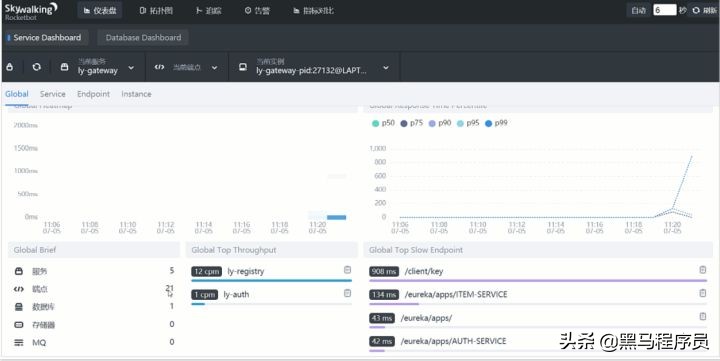Click the Skywalking Rocketbot logo
720x361 pixels.
click(x=31, y=11)
